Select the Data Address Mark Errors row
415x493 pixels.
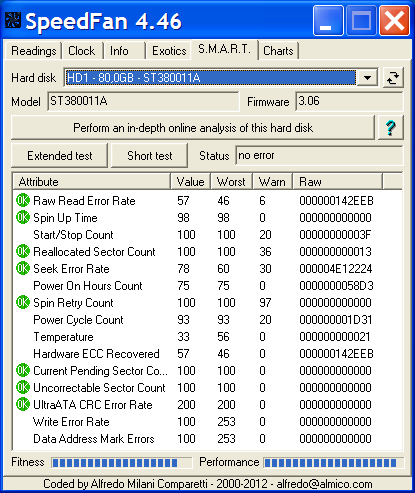pyautogui.click(x=207, y=439)
